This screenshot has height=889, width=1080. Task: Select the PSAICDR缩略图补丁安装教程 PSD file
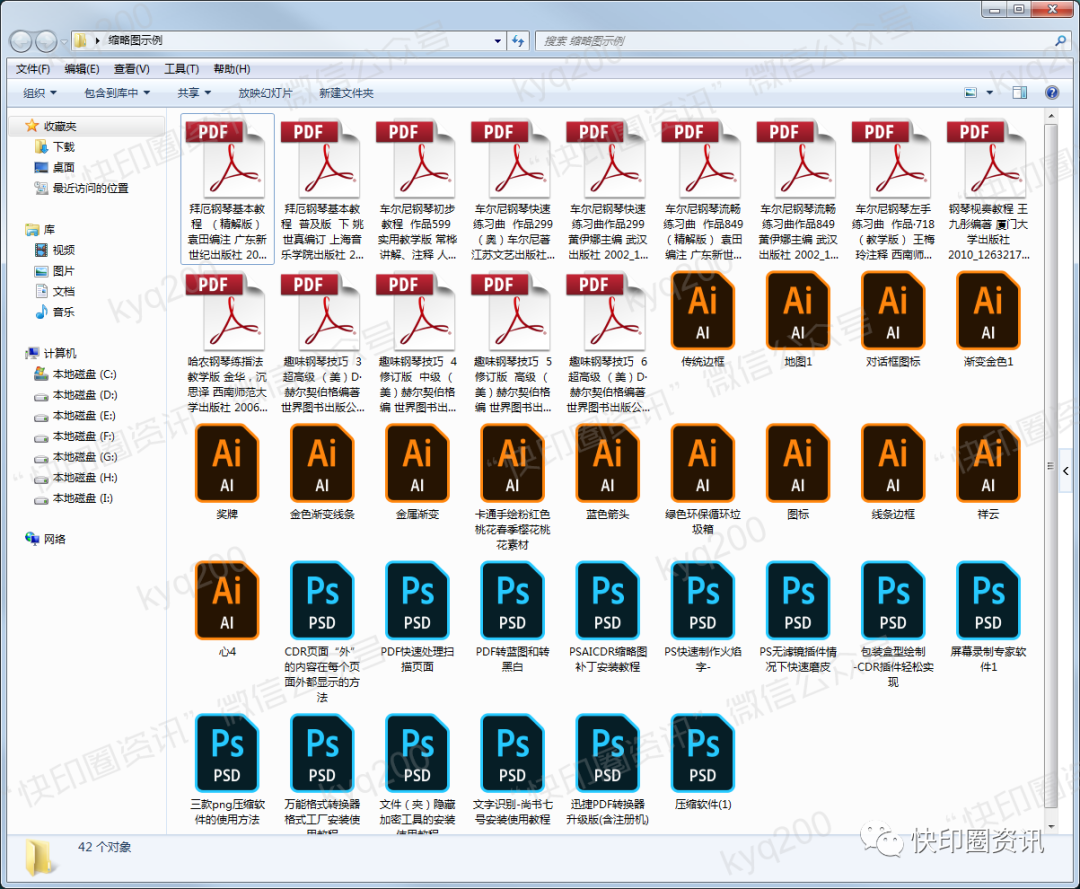[x=608, y=617]
